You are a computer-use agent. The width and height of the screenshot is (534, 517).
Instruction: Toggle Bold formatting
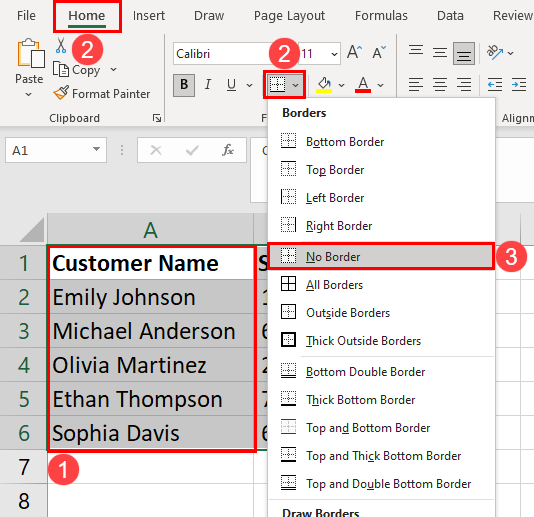tap(184, 85)
